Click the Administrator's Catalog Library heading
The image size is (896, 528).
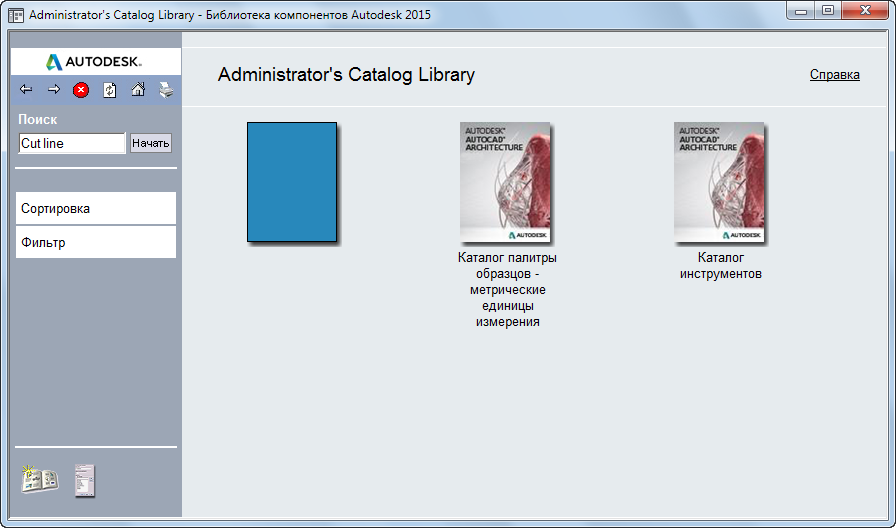coord(346,75)
